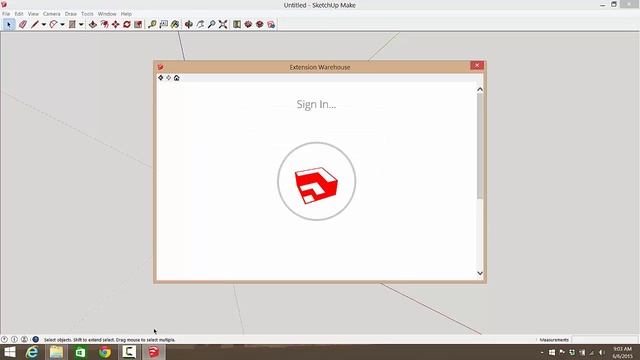Activate the Orbit camera tool

click(189, 24)
